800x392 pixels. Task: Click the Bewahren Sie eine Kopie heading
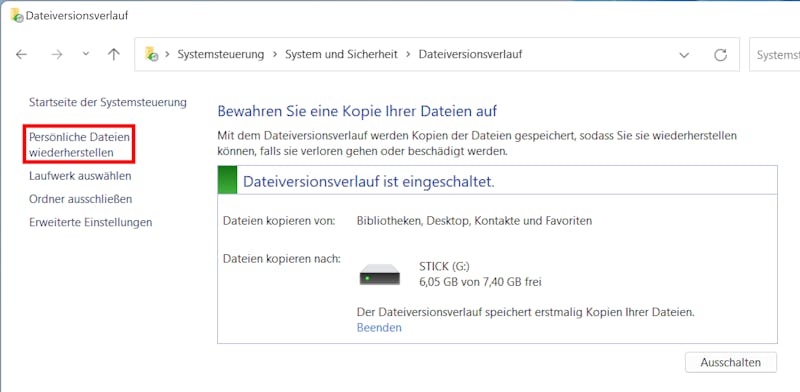tap(357, 111)
